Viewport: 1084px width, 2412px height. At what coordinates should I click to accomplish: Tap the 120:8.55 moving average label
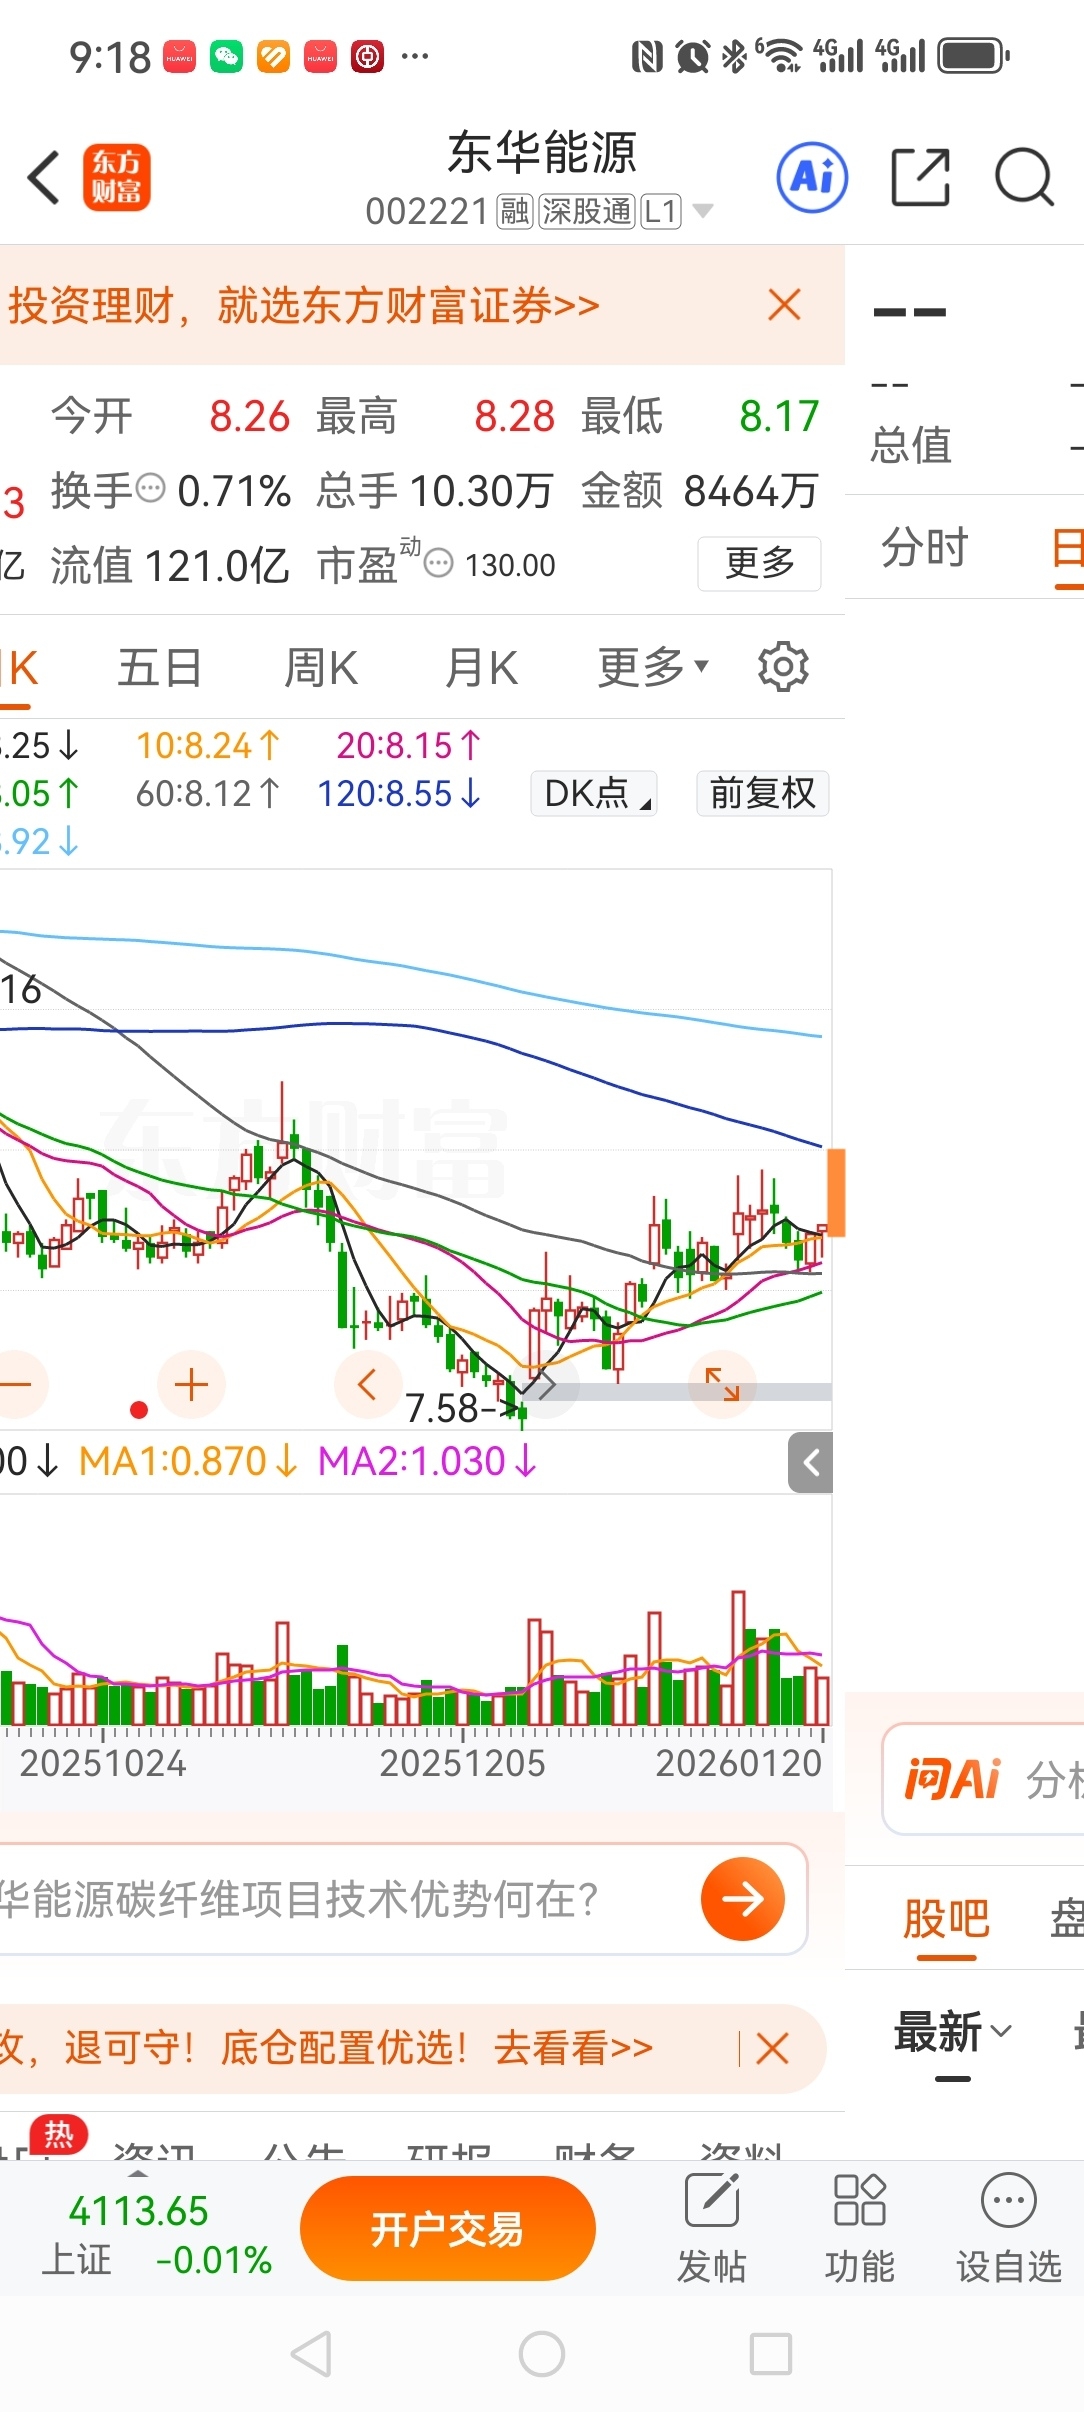[x=399, y=794]
